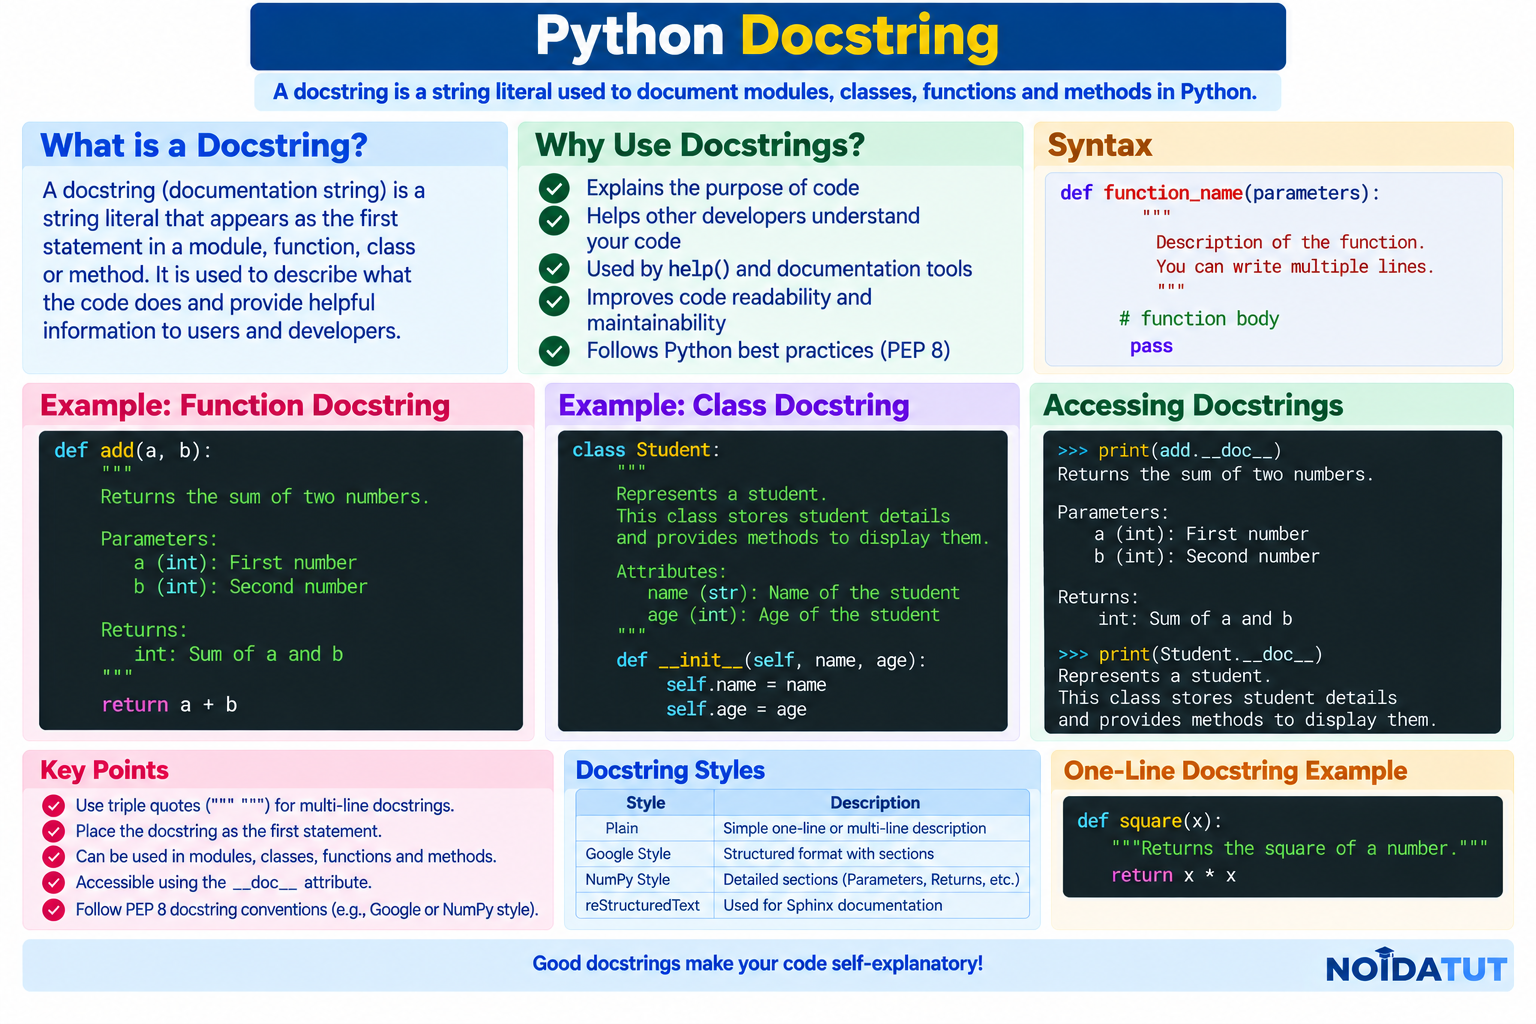Screen dimensions: 1536x1024
Task: Click 'def add(a, b):' code line
Action: tap(133, 451)
